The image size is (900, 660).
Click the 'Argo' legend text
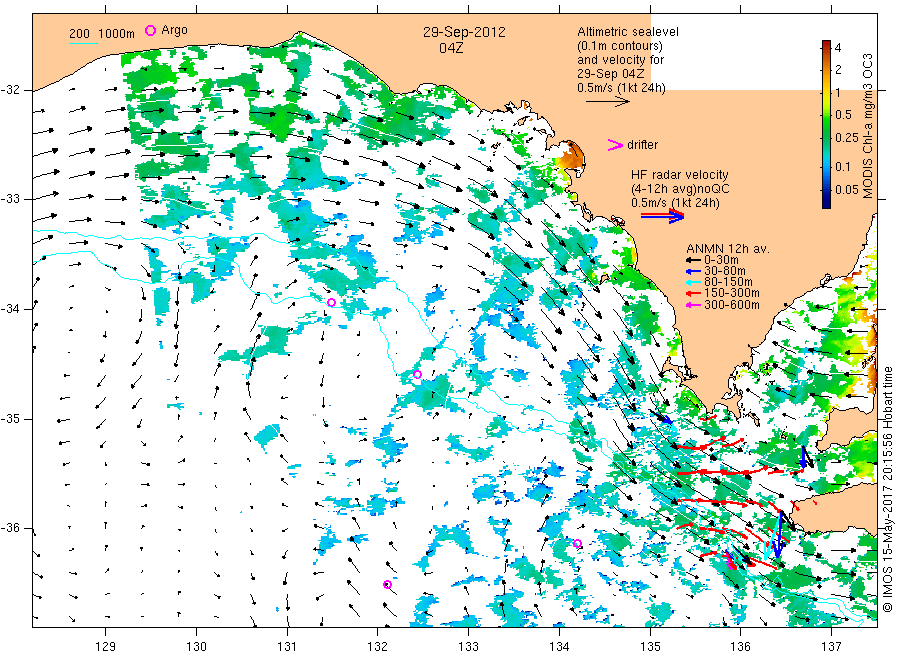[174, 30]
